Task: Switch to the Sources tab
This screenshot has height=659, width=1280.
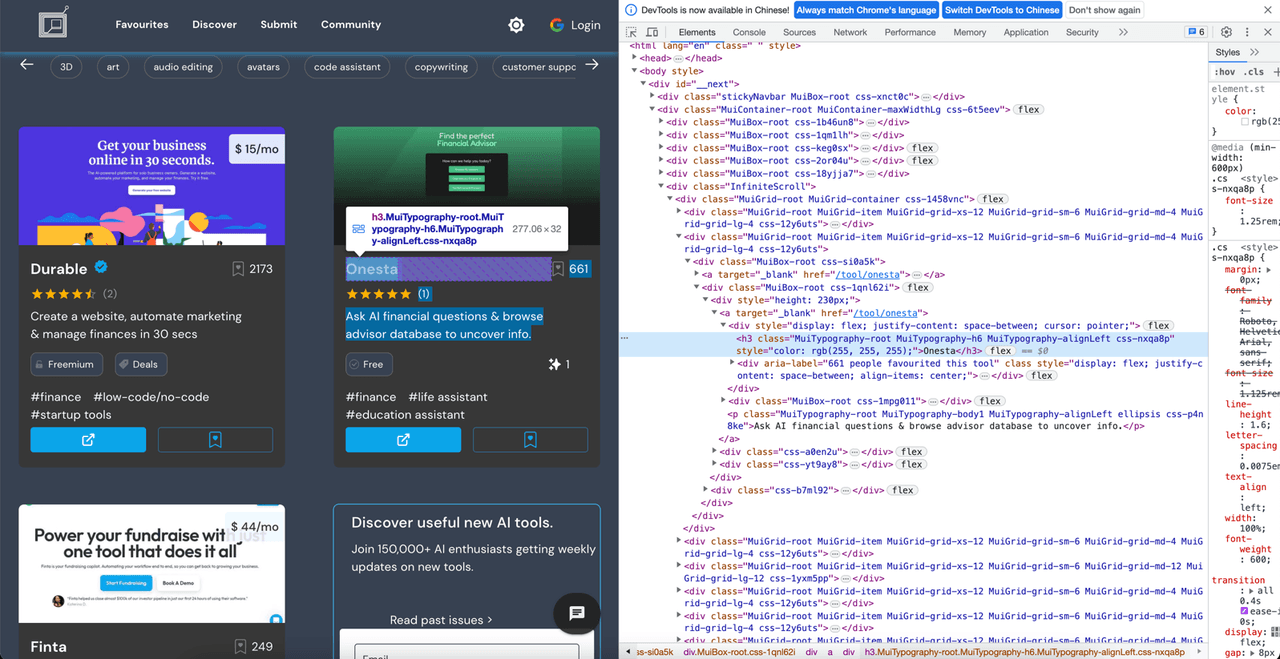Action: point(799,32)
